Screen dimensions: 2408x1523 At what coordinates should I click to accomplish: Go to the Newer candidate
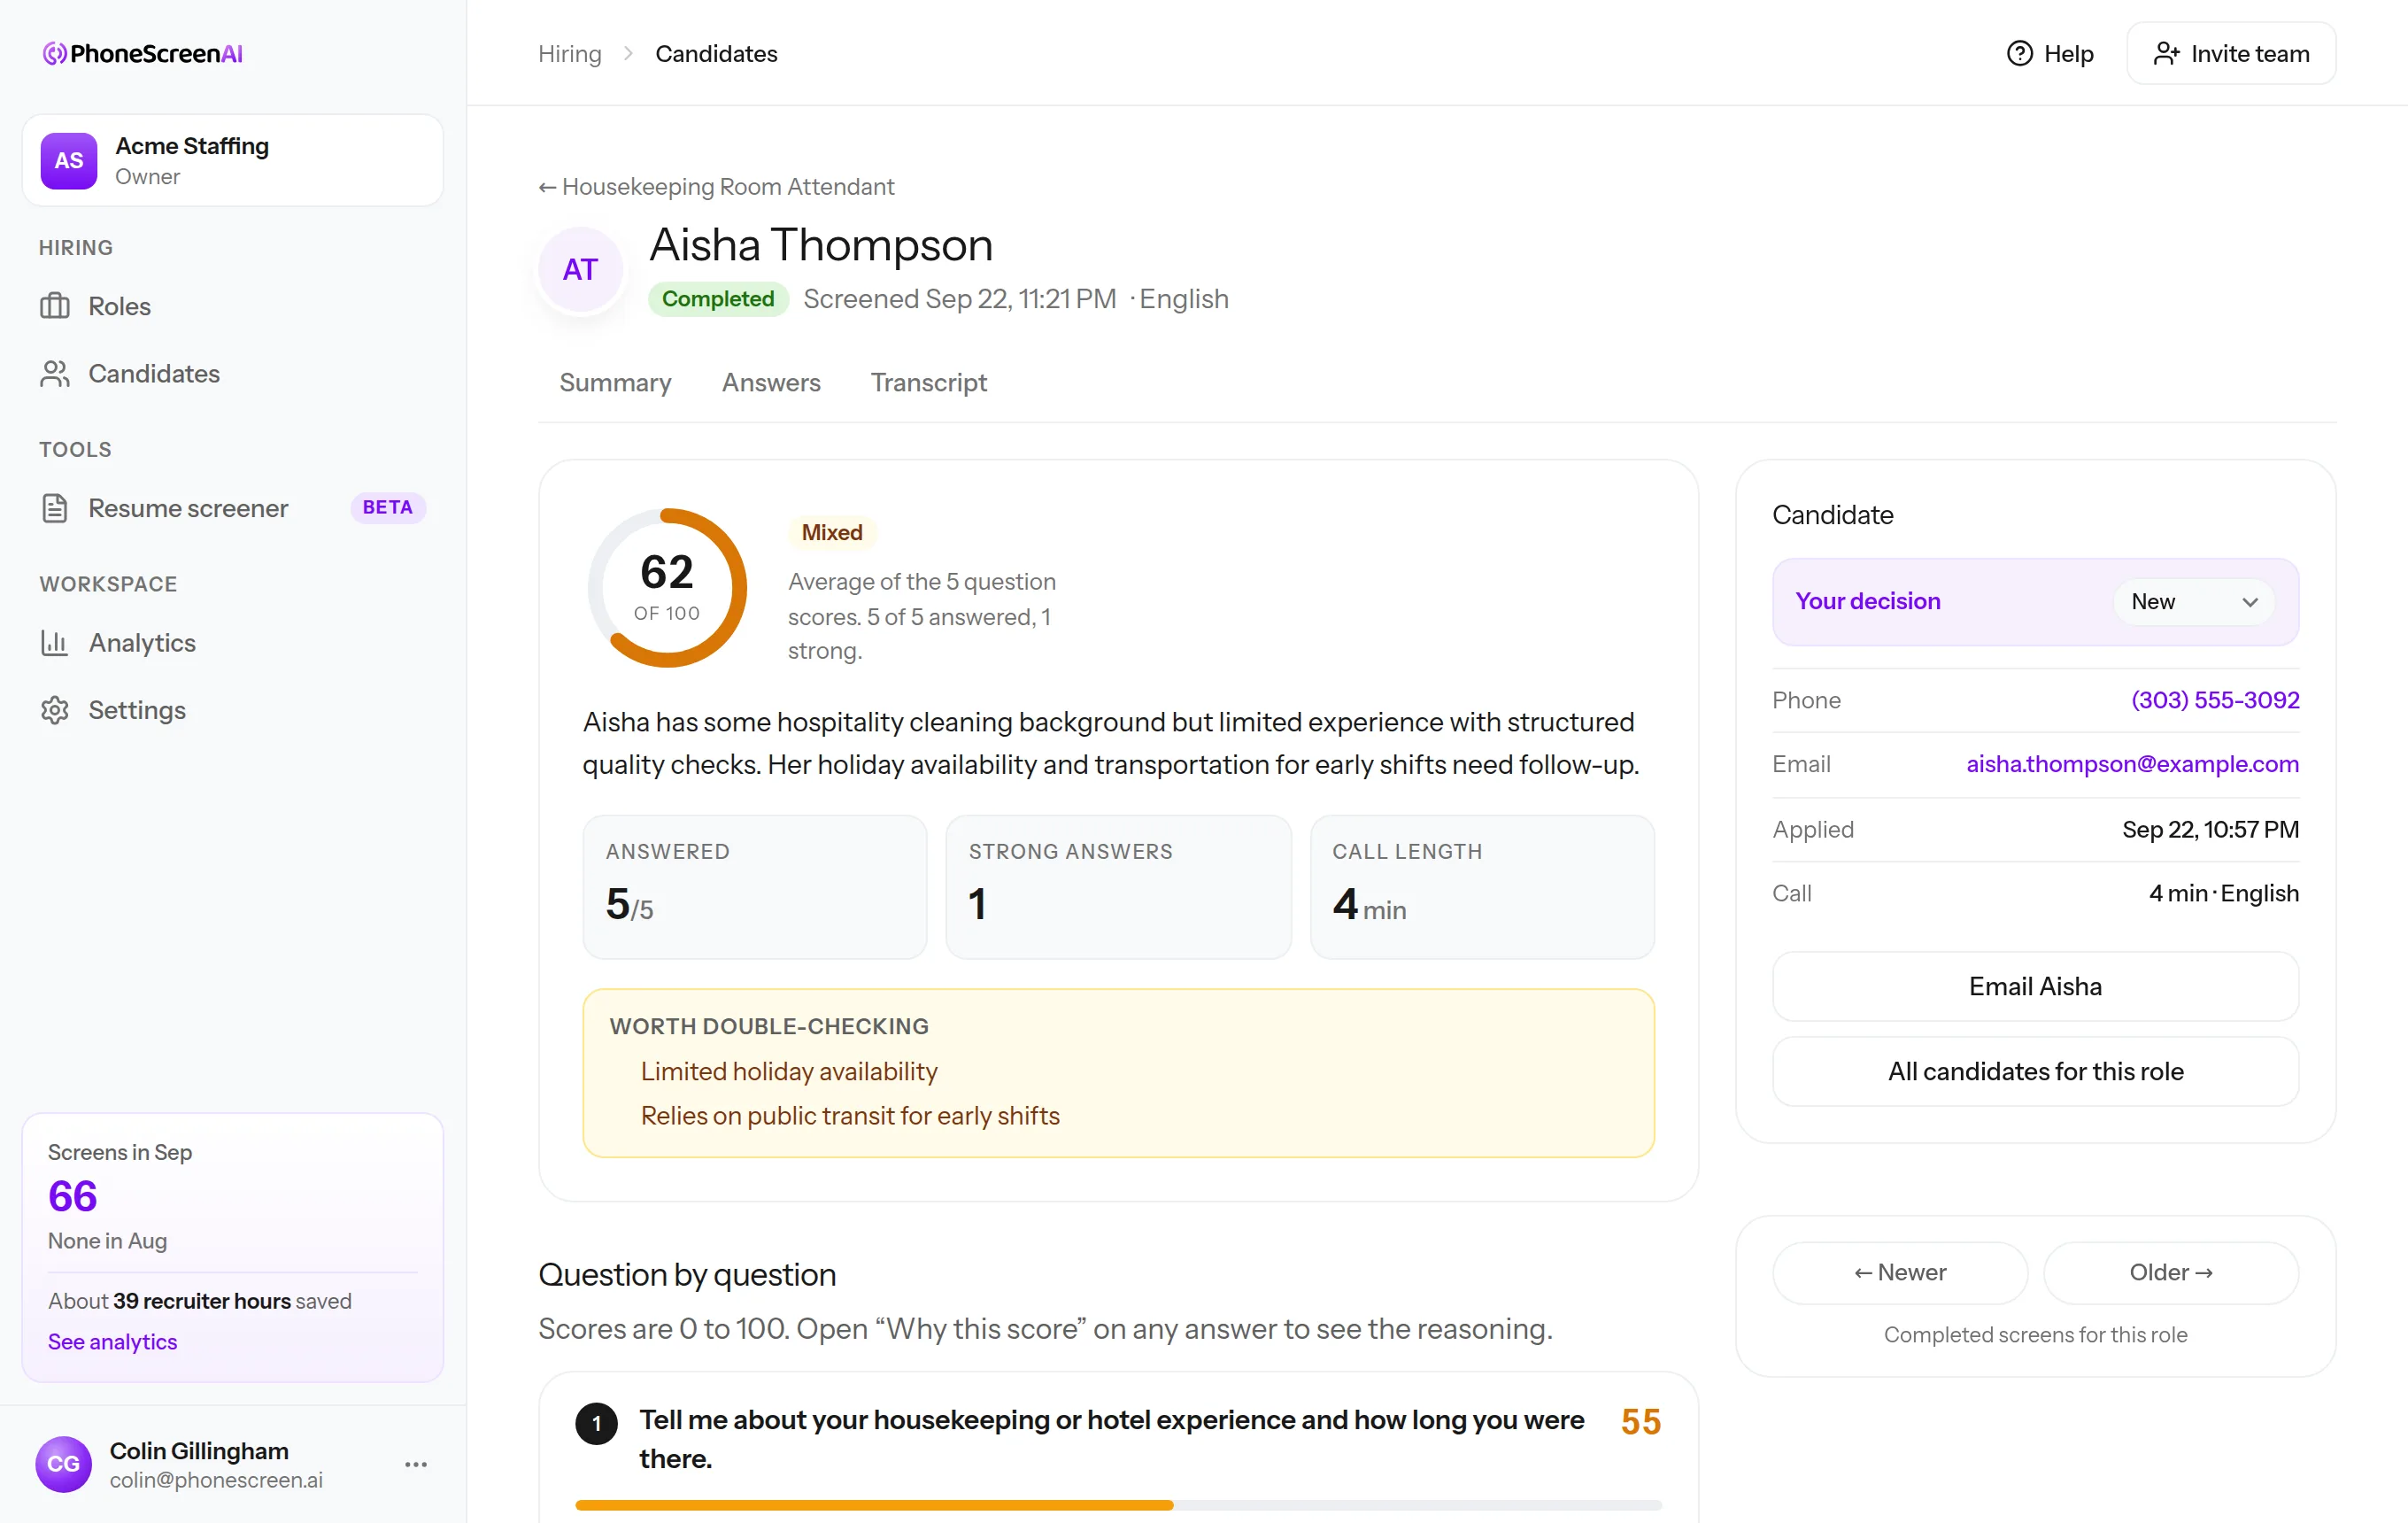point(1900,1272)
